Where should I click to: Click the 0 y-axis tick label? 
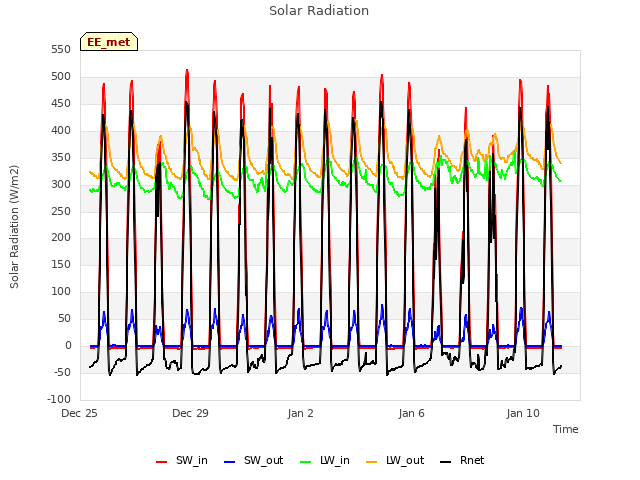[68, 345]
